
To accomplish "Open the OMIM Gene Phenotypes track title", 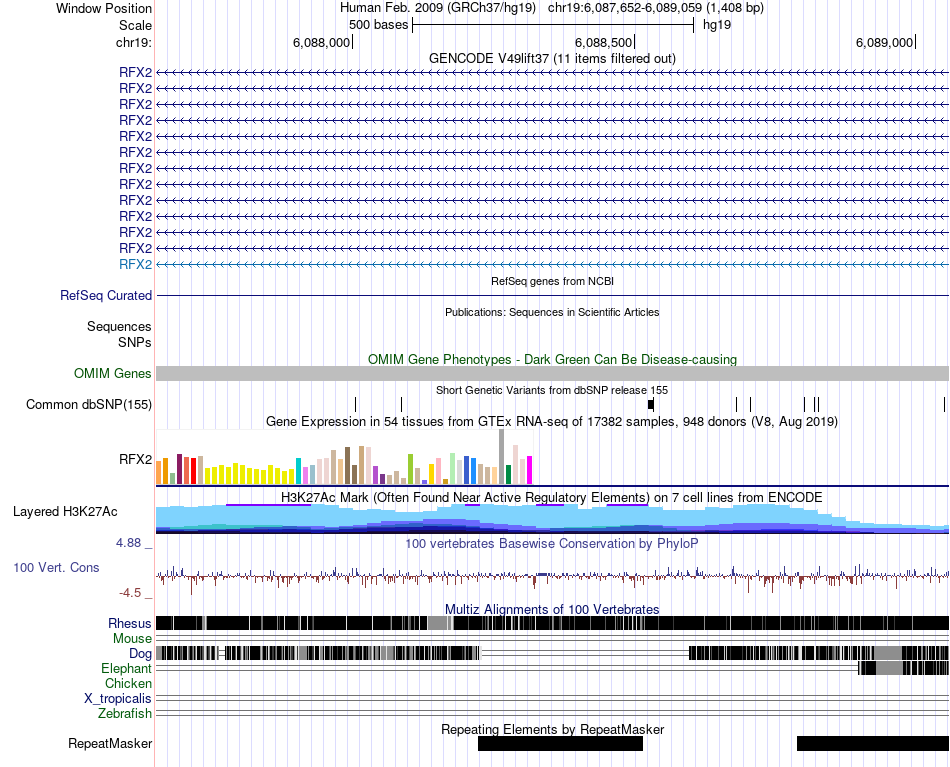I will click(552, 359).
